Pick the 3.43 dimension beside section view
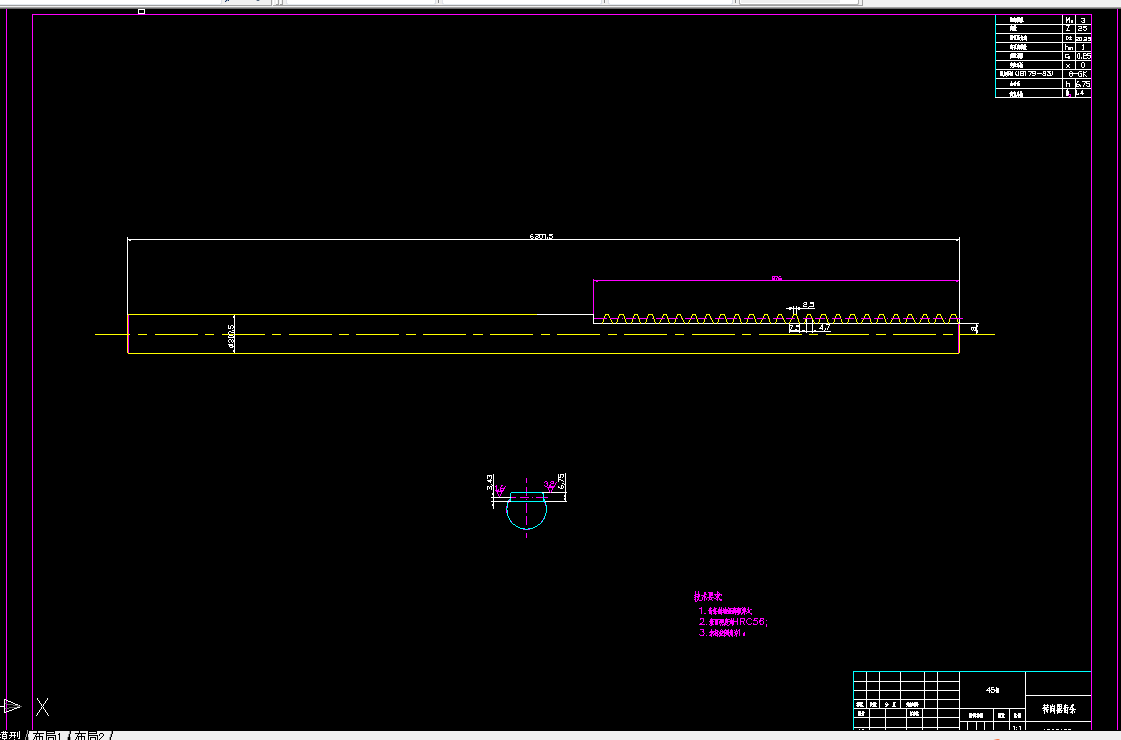 coord(490,483)
